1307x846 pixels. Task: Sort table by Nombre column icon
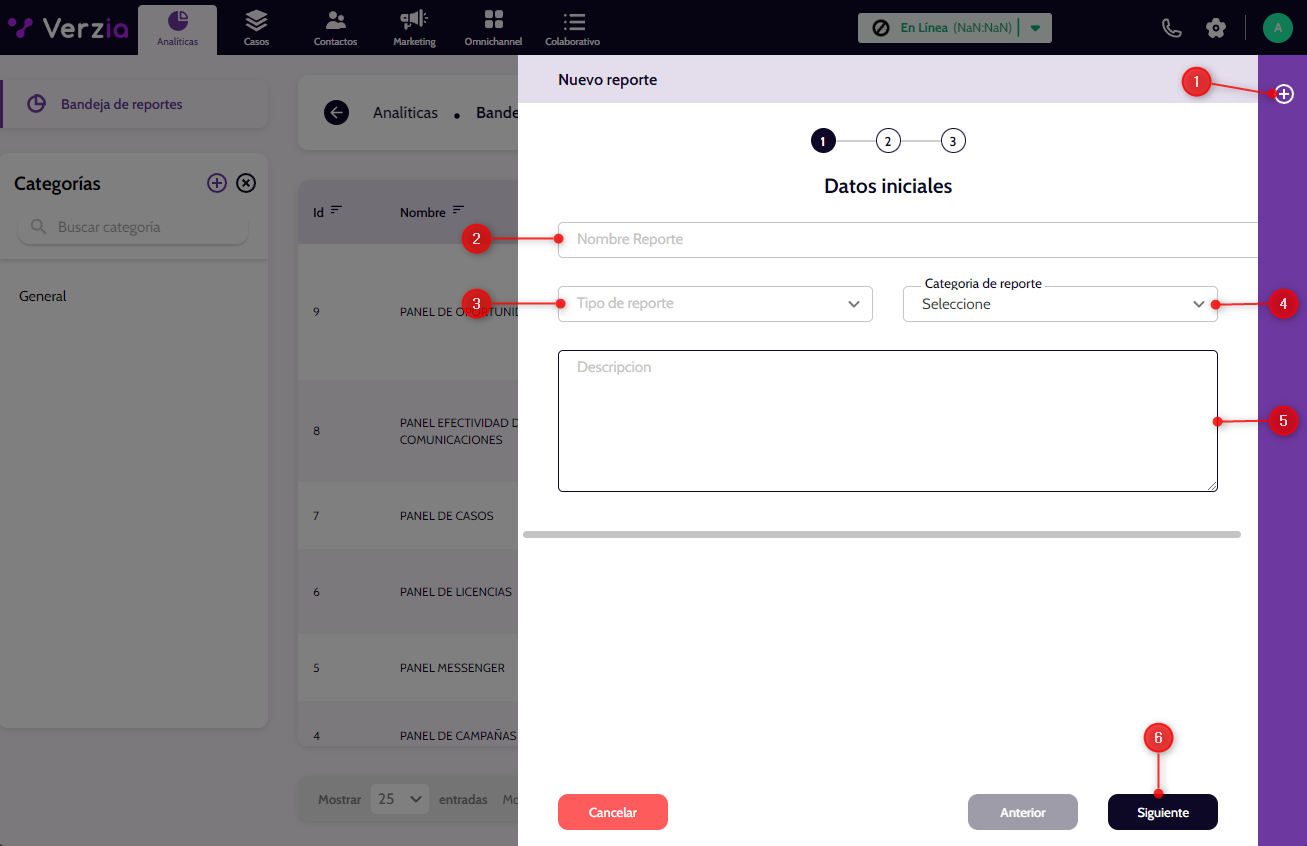(x=458, y=210)
